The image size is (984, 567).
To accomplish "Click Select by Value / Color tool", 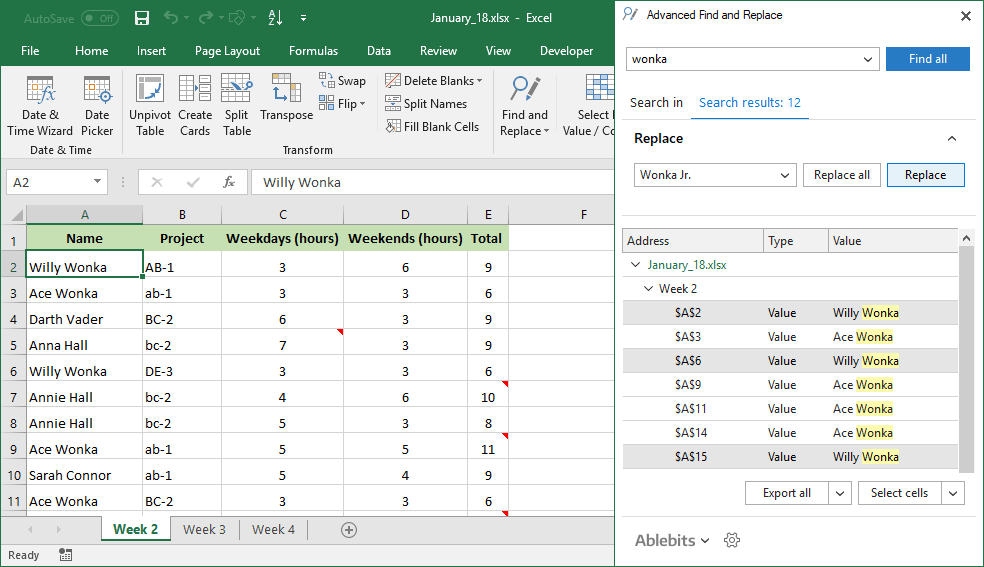I will pyautogui.click(x=589, y=106).
